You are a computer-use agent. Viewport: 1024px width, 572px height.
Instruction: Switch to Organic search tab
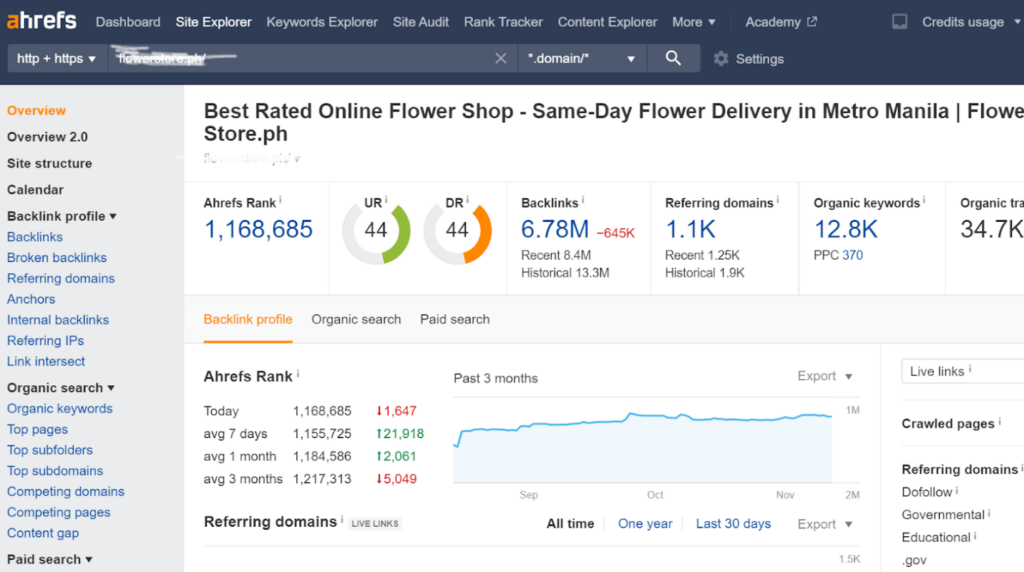[x=356, y=319]
